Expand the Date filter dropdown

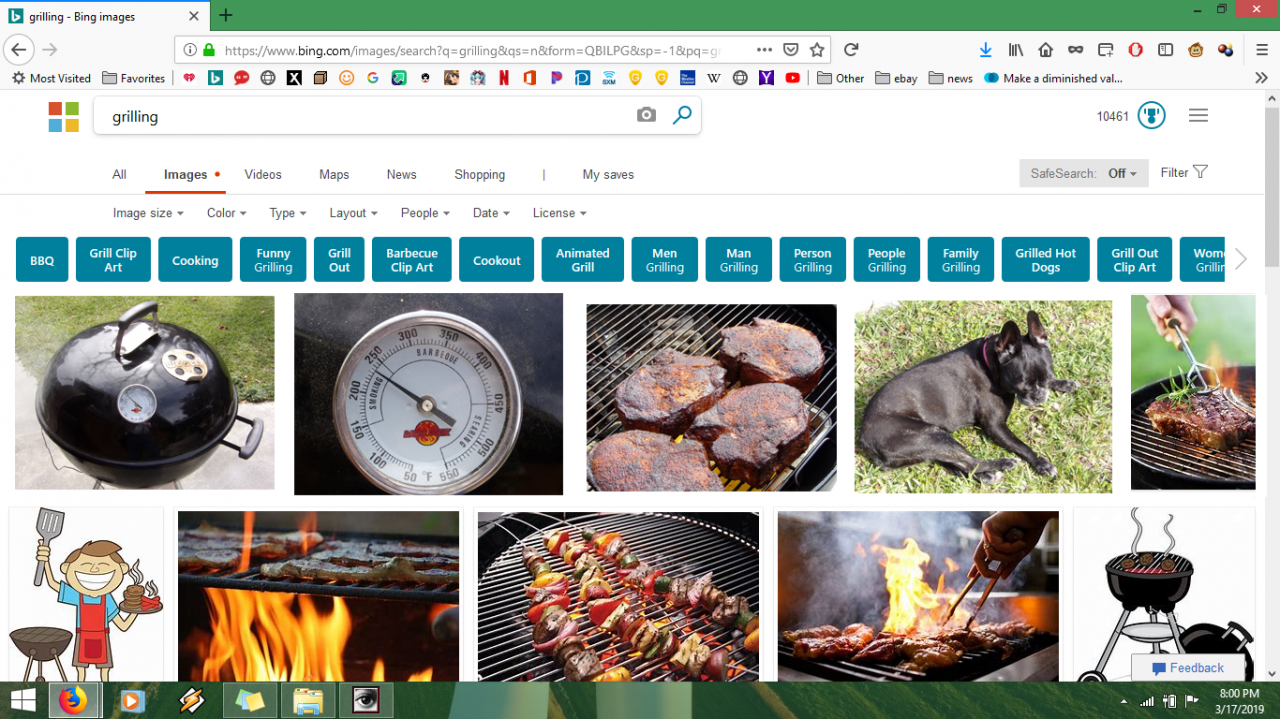pyautogui.click(x=491, y=213)
